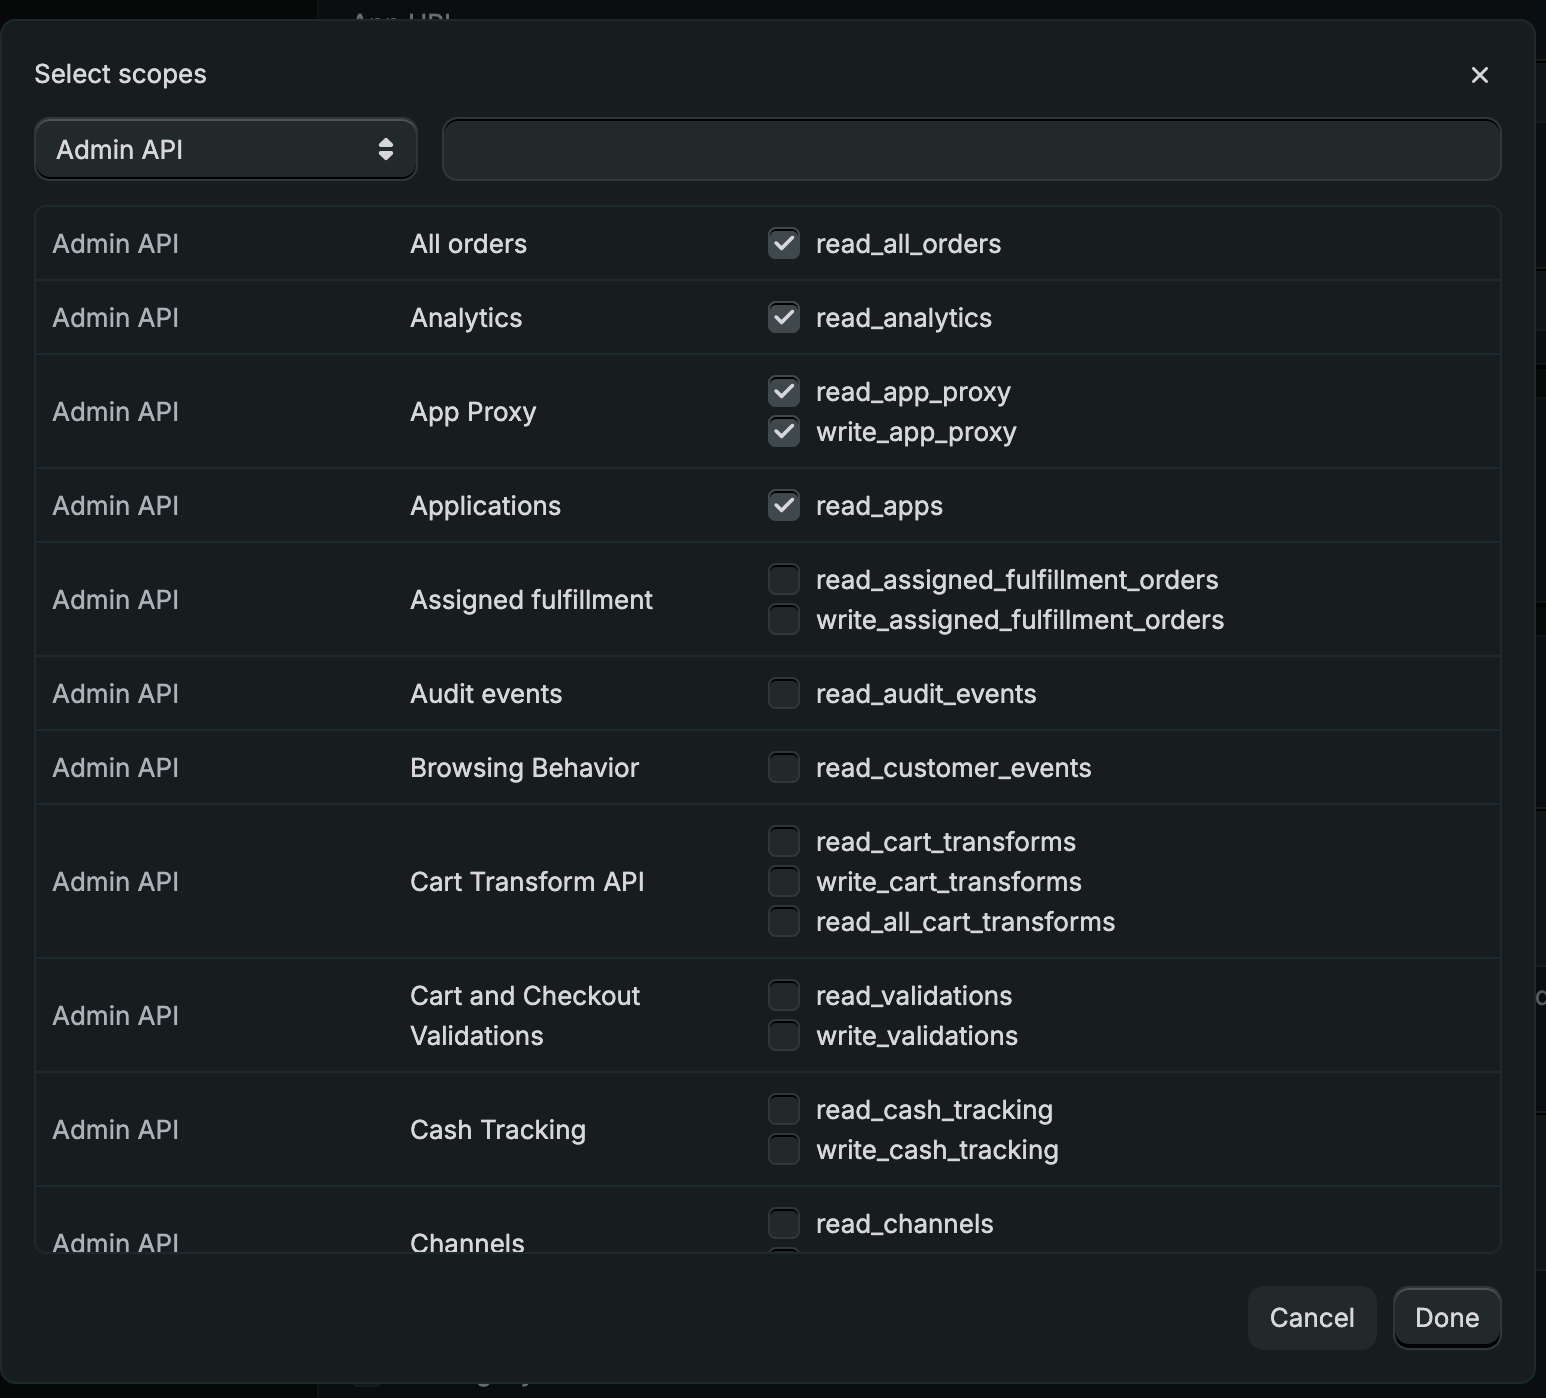The width and height of the screenshot is (1546, 1398).
Task: Uncheck the read_apps scope
Action: [x=784, y=505]
